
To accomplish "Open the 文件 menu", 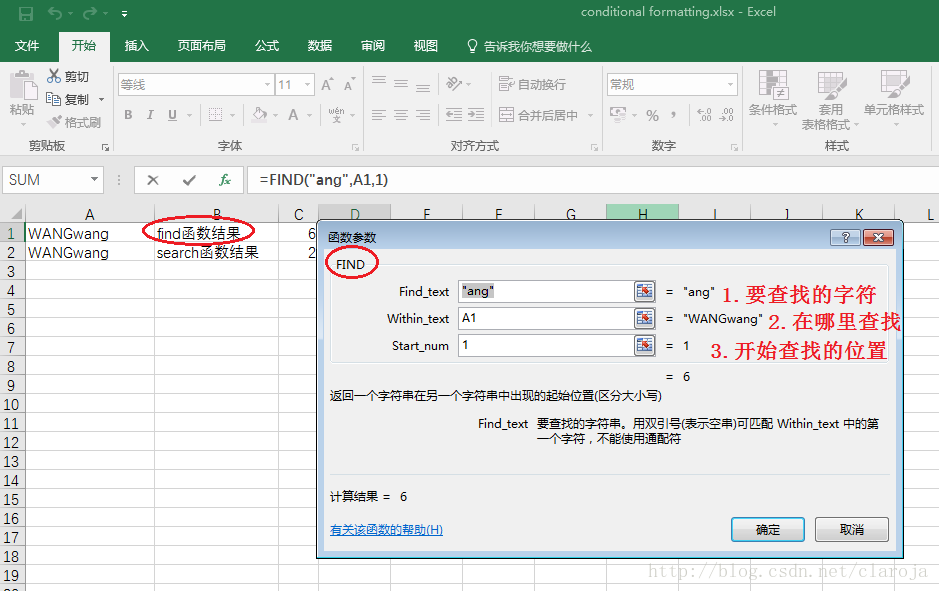I will [x=27, y=46].
